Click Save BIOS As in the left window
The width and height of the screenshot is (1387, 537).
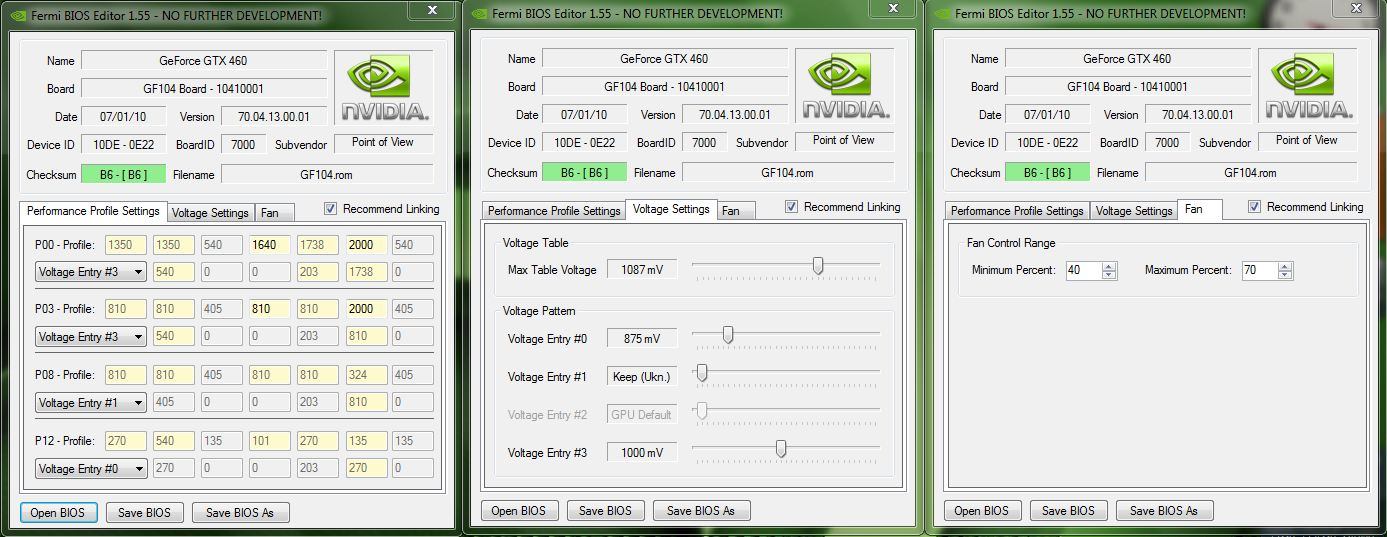pyautogui.click(x=240, y=513)
